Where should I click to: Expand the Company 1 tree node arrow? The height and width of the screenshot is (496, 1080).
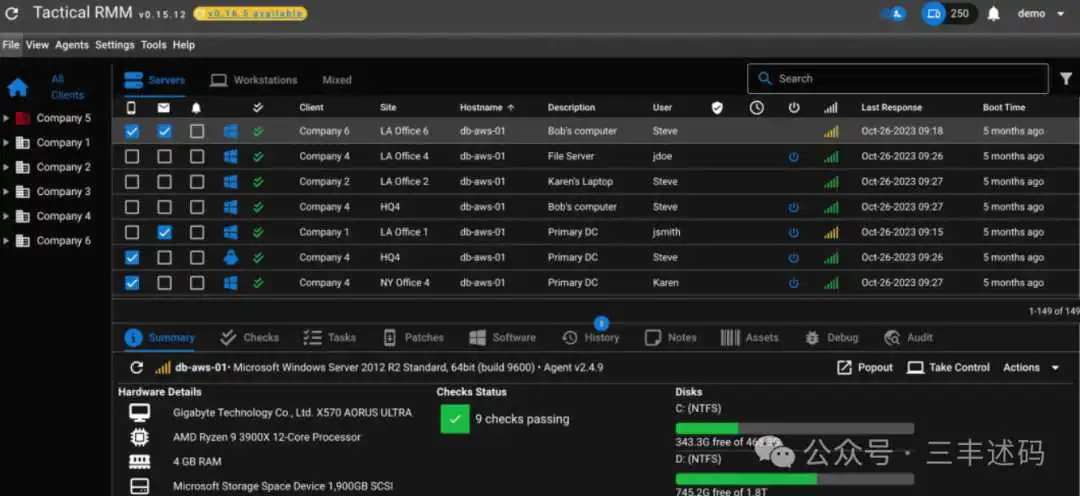pos(6,143)
